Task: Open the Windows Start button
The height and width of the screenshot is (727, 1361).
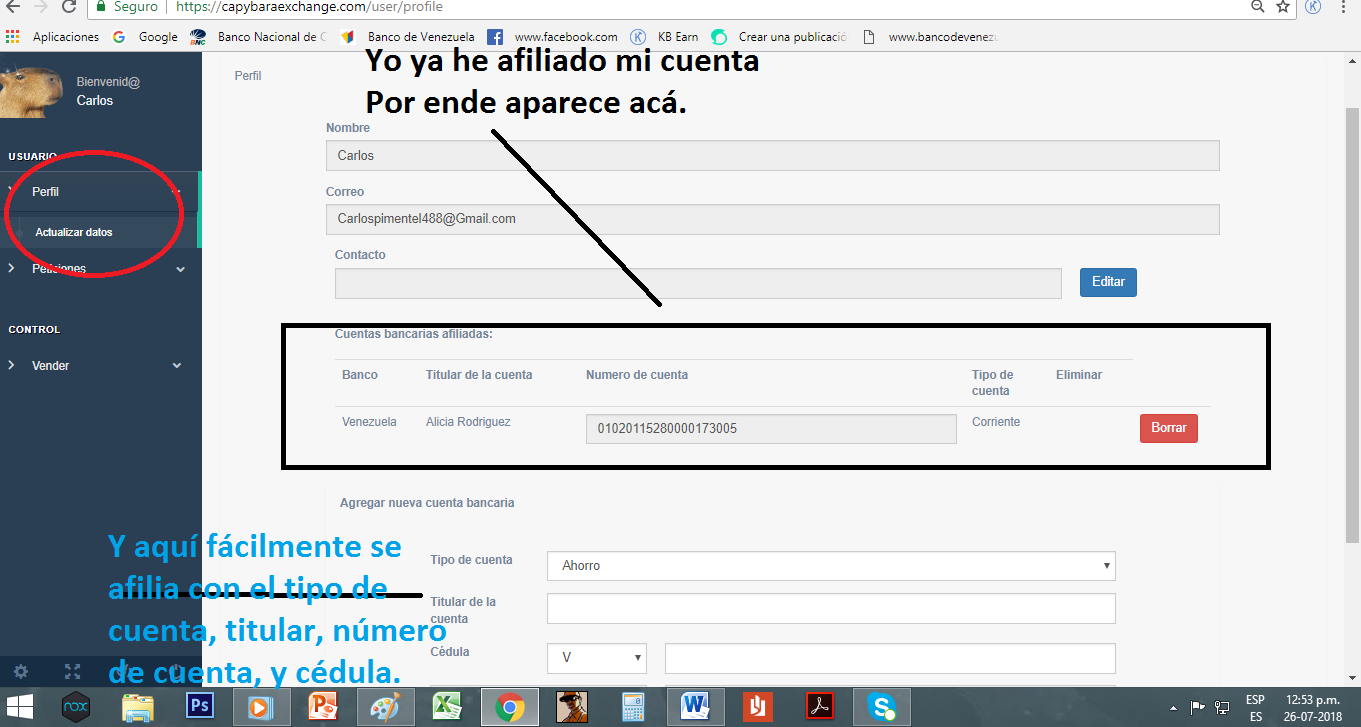Action: [x=21, y=706]
